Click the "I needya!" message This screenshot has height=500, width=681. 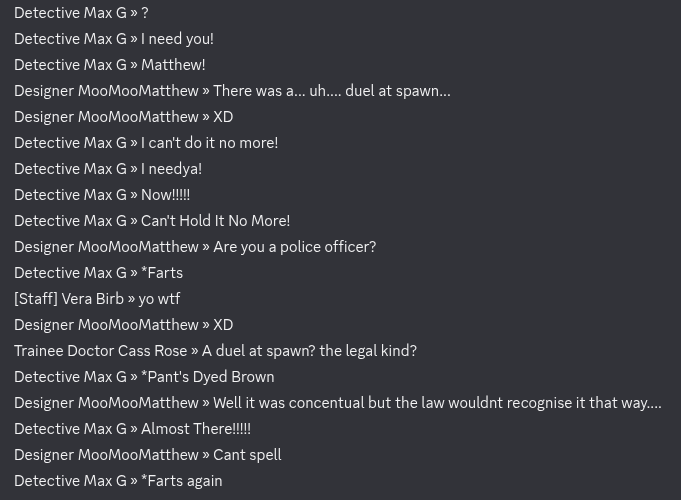(171, 169)
